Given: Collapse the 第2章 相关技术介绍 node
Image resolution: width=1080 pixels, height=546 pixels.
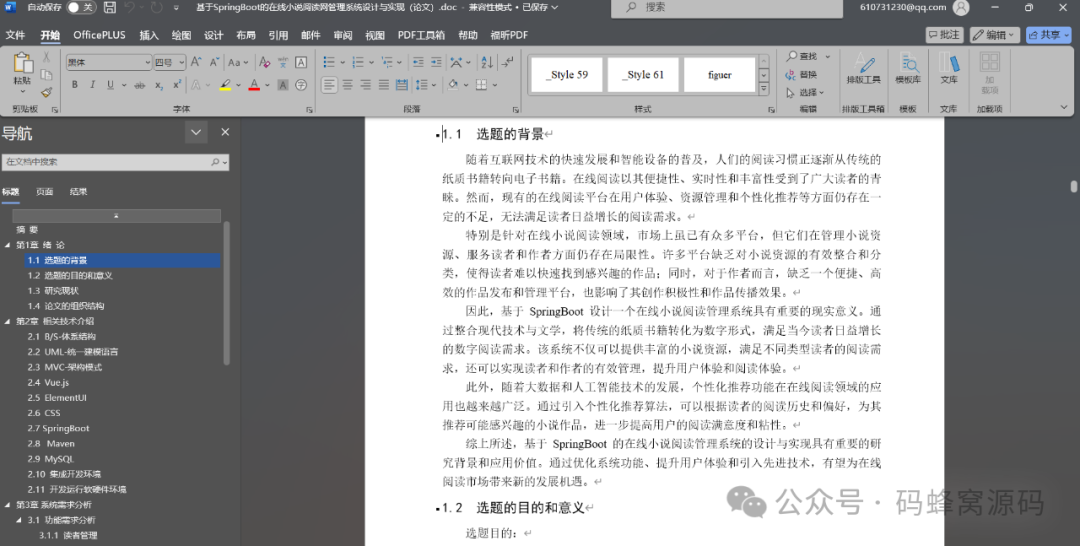Looking at the screenshot, I should tap(8, 321).
